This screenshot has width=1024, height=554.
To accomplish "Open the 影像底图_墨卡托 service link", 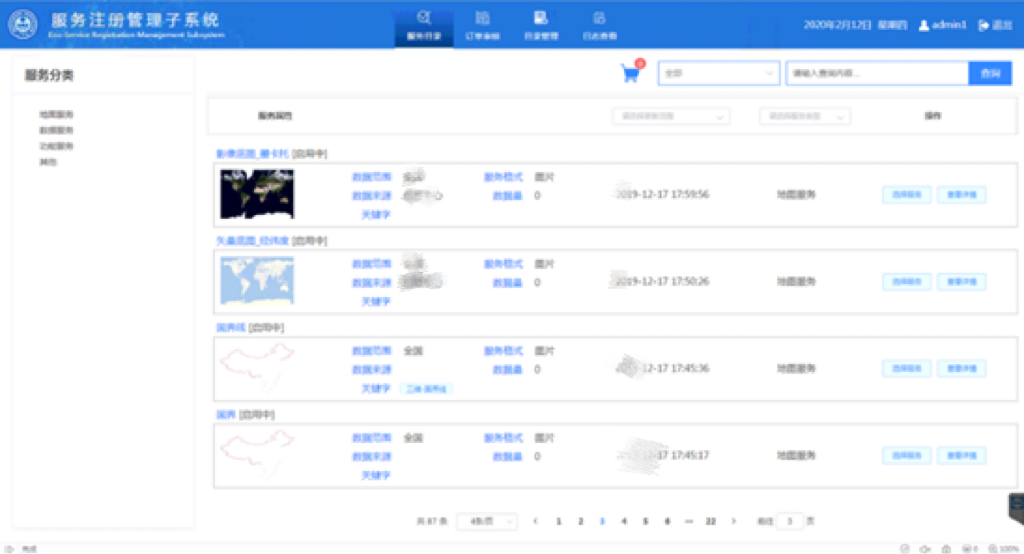I will 252,154.
